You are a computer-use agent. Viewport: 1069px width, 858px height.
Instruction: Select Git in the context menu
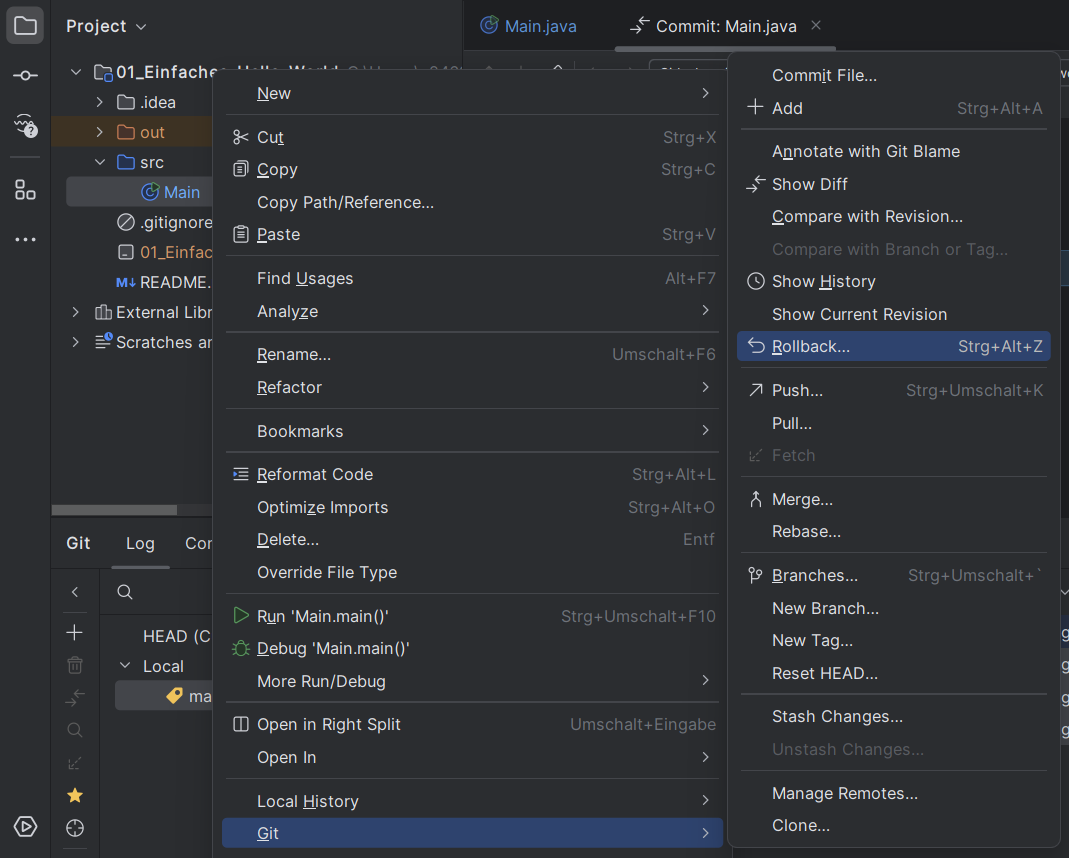pyautogui.click(x=472, y=833)
